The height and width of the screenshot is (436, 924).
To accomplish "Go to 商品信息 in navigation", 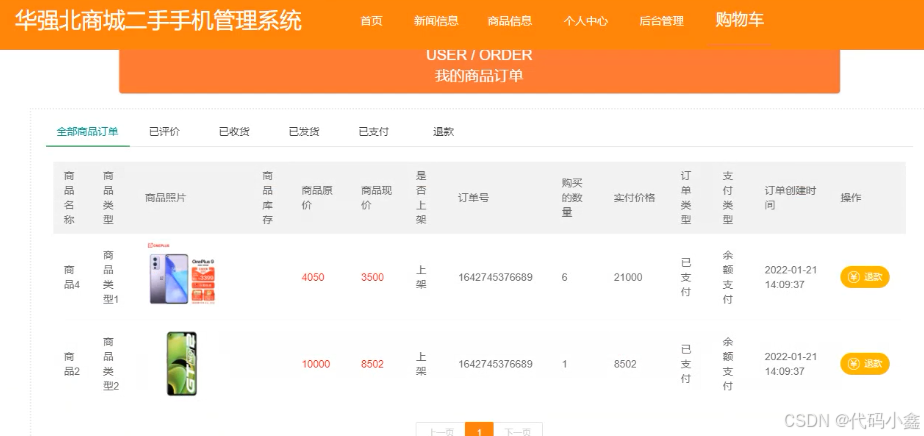I will pos(510,21).
